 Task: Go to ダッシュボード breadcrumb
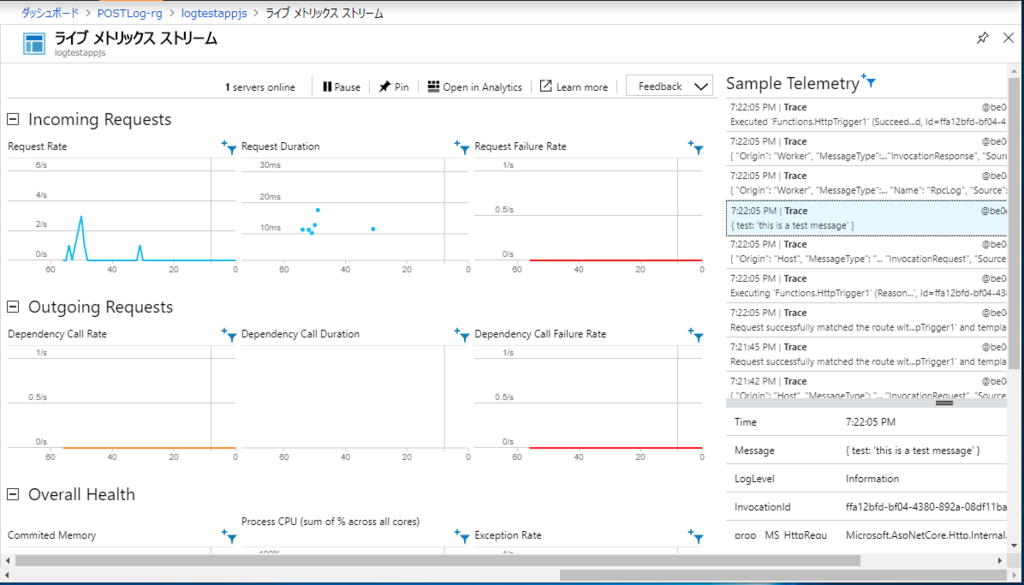tap(50, 13)
